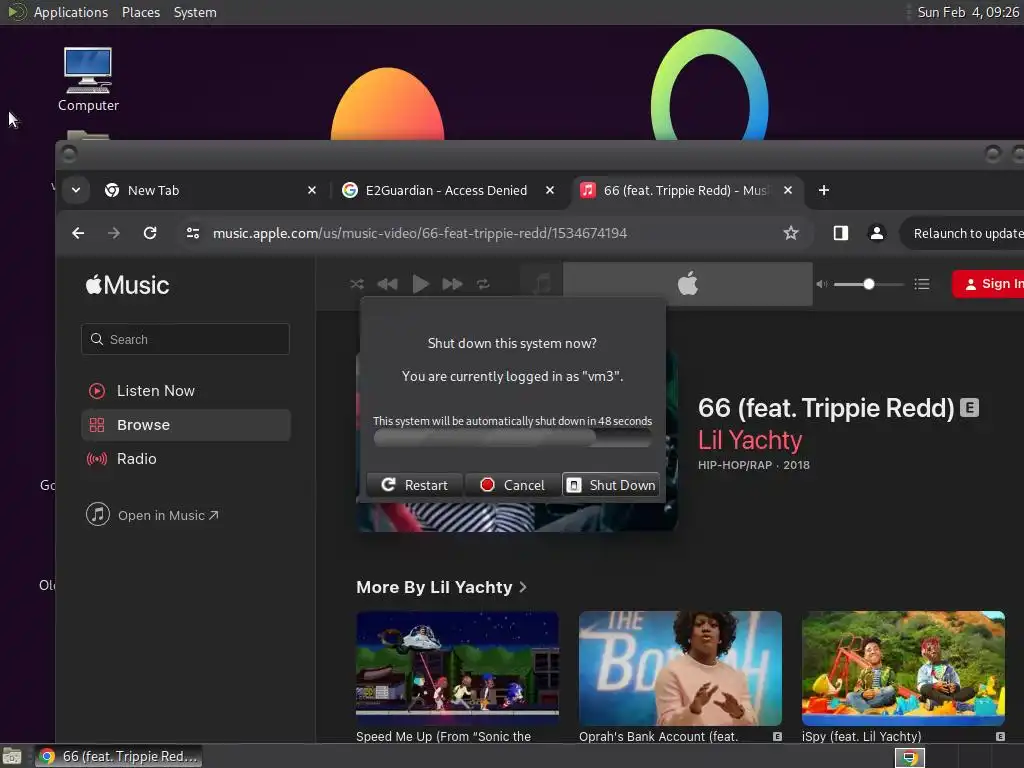Click Open in Music link
Image resolution: width=1024 pixels, height=768 pixels.
[x=153, y=515]
